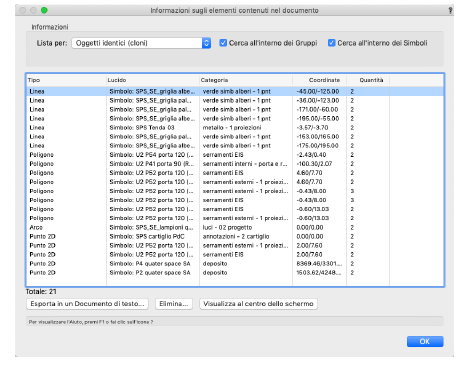Image resolution: width=467 pixels, height=368 pixels.
Task: Sort by the Lucido column header
Action: pos(152,80)
